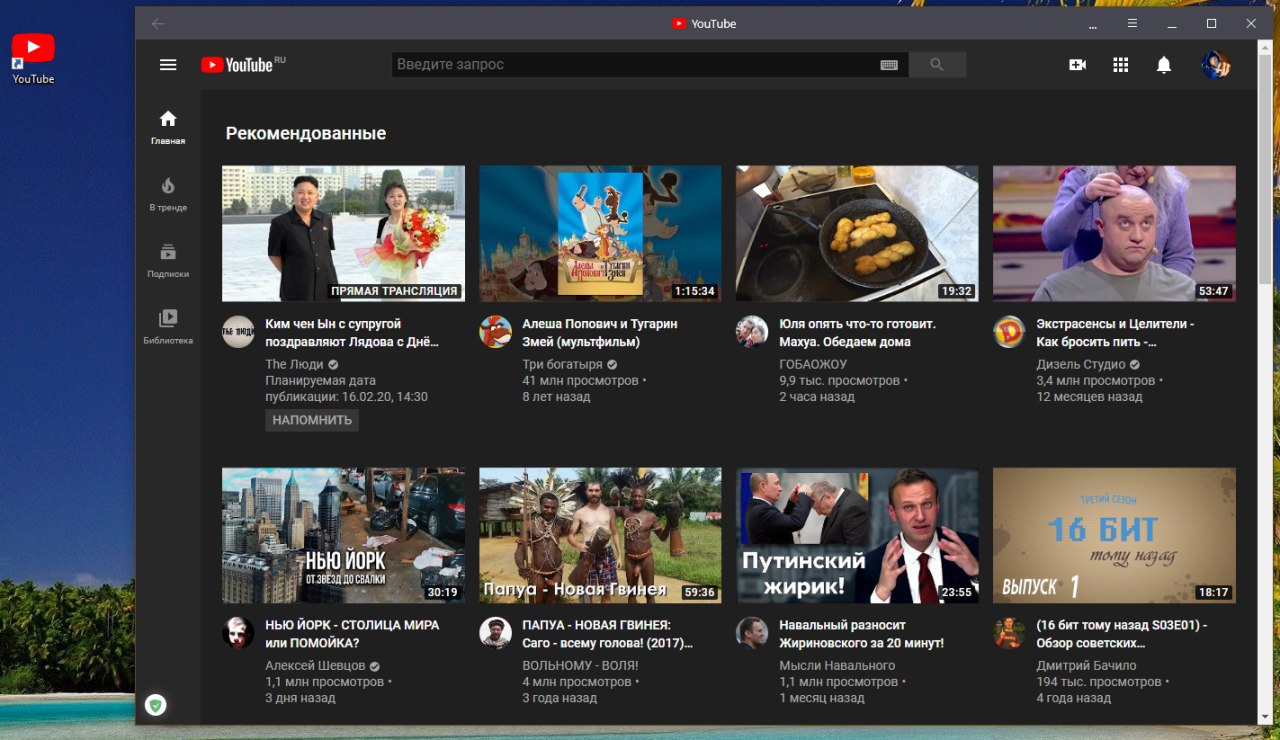
Task: Open В тренде trending section
Action: (168, 193)
